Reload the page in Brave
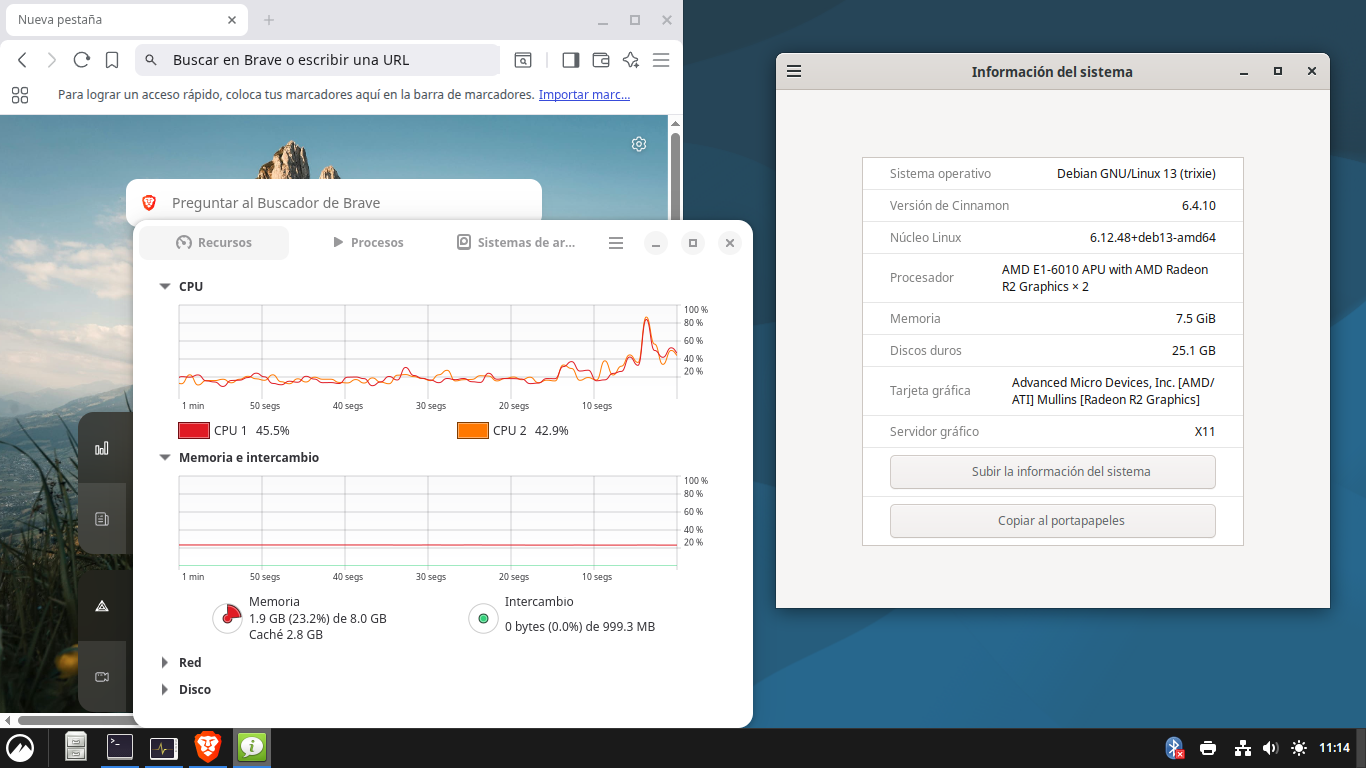 82,60
